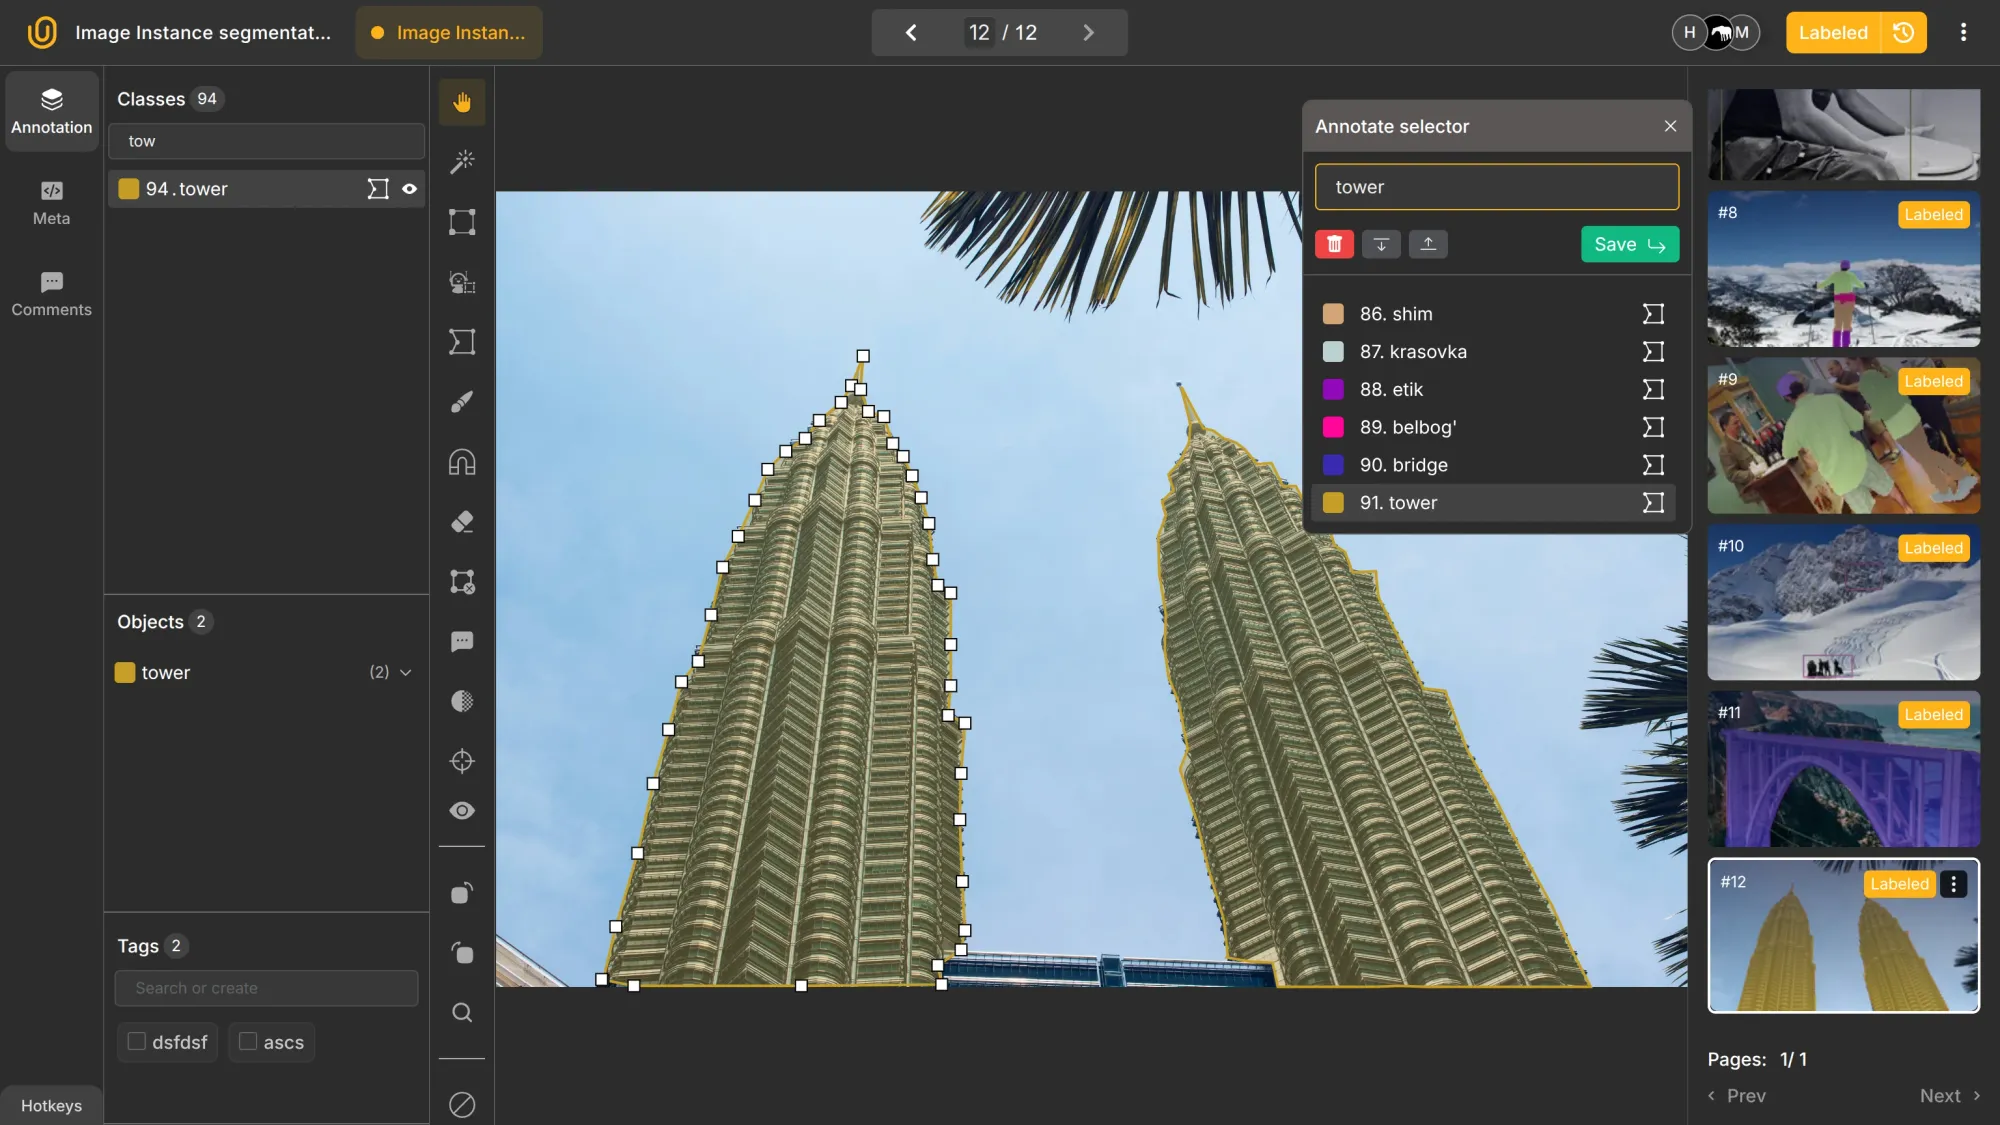The image size is (2000, 1125).
Task: Click the Hotkeys button
Action: 51,1105
